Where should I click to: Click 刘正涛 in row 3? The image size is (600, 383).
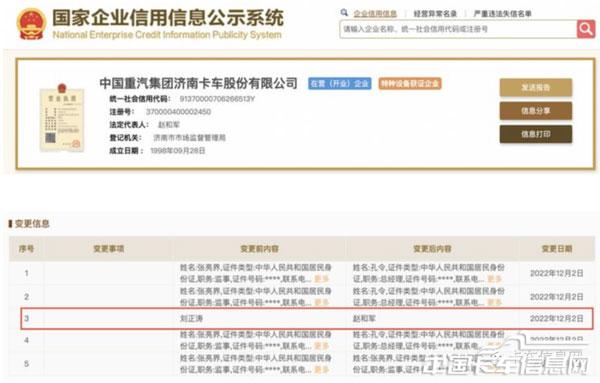191,318
